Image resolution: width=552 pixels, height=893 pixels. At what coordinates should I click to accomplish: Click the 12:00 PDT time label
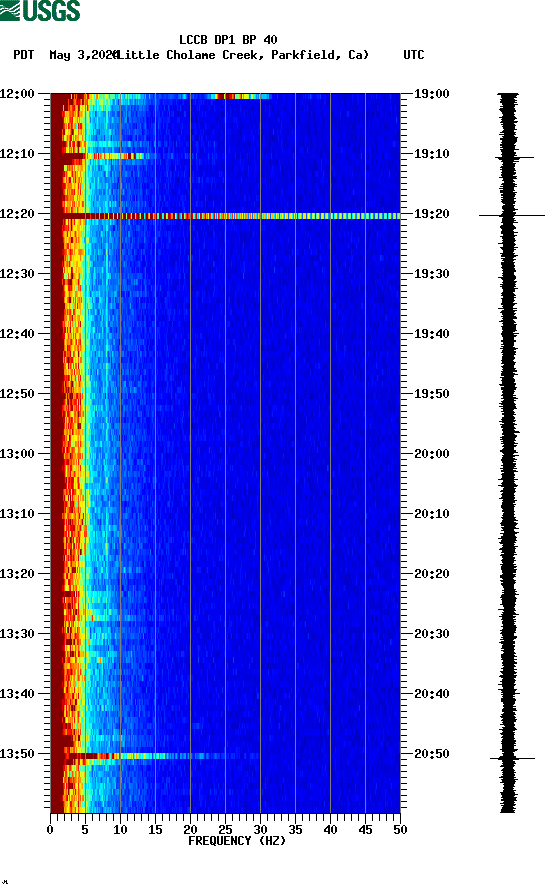(17, 93)
